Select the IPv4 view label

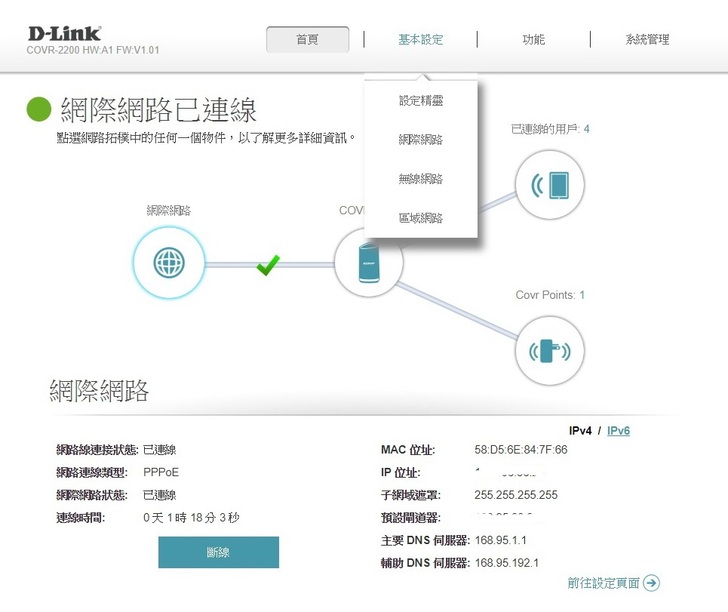click(x=580, y=430)
